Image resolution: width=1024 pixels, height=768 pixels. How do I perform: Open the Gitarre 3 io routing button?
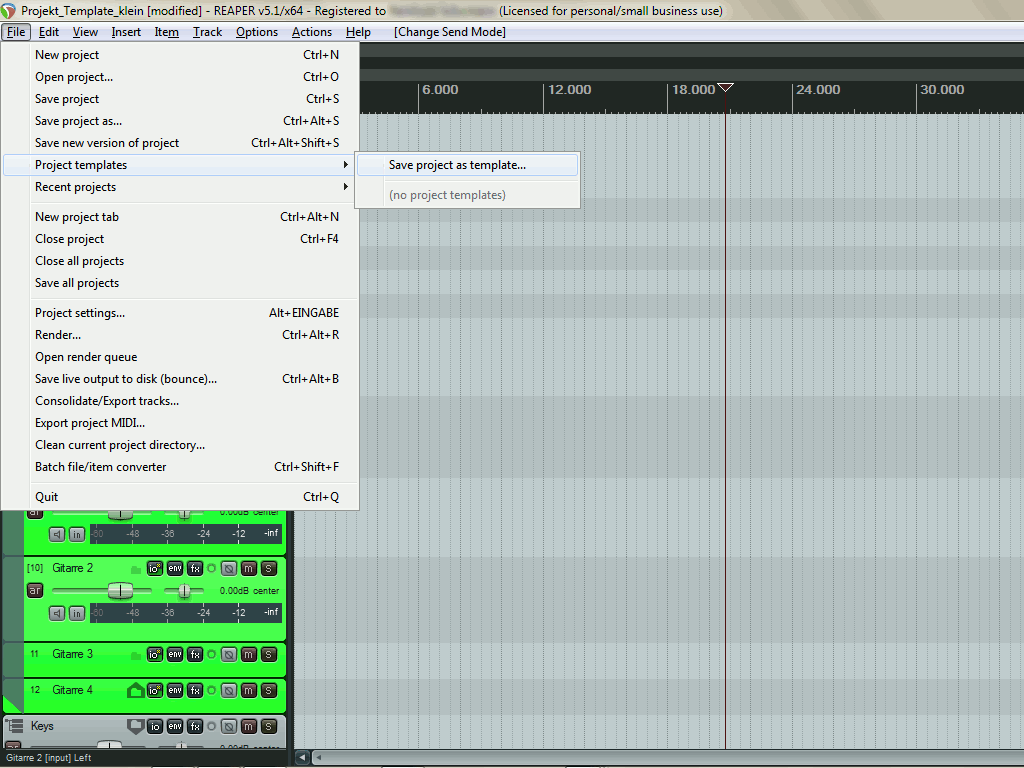pos(155,654)
